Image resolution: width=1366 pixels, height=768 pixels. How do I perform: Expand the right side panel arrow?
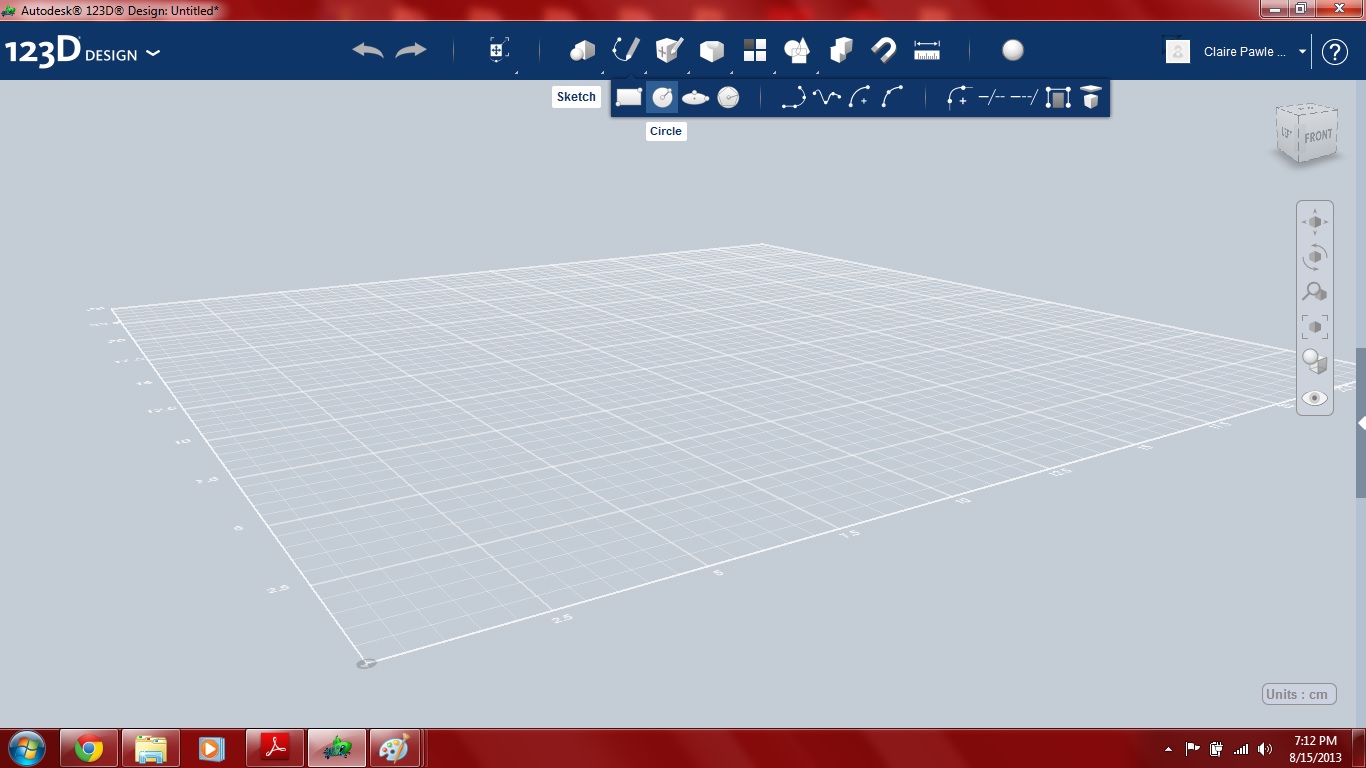(x=1362, y=423)
